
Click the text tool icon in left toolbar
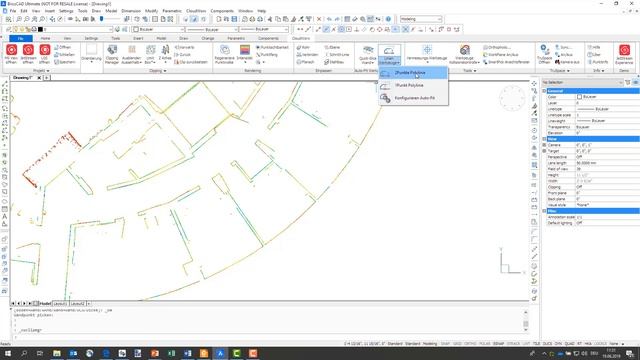pyautogui.click(x=4, y=216)
